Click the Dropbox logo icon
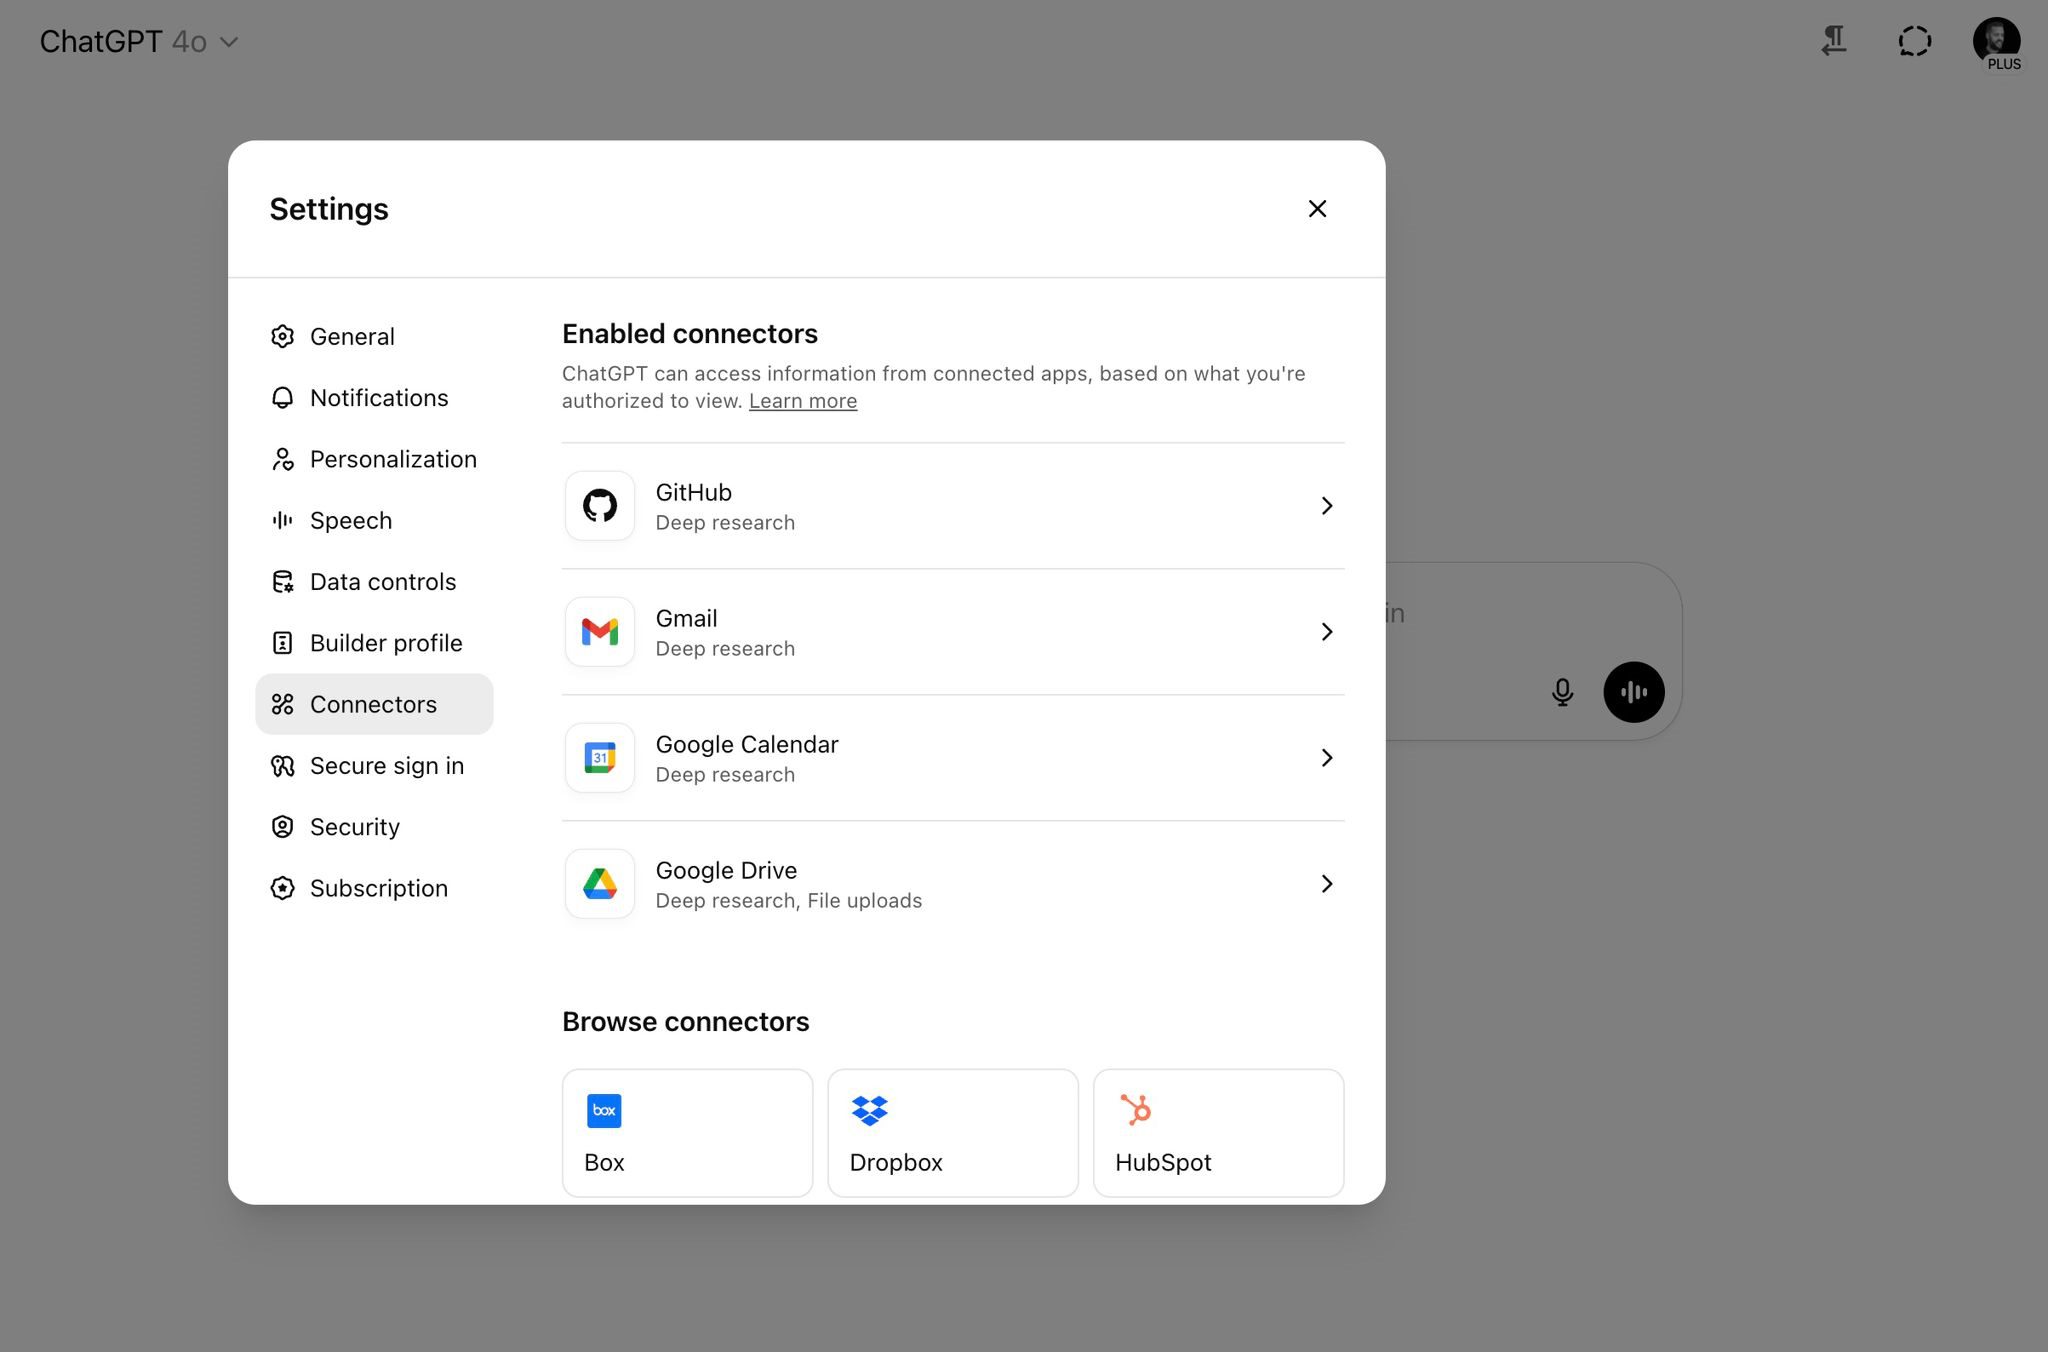 [x=870, y=1111]
